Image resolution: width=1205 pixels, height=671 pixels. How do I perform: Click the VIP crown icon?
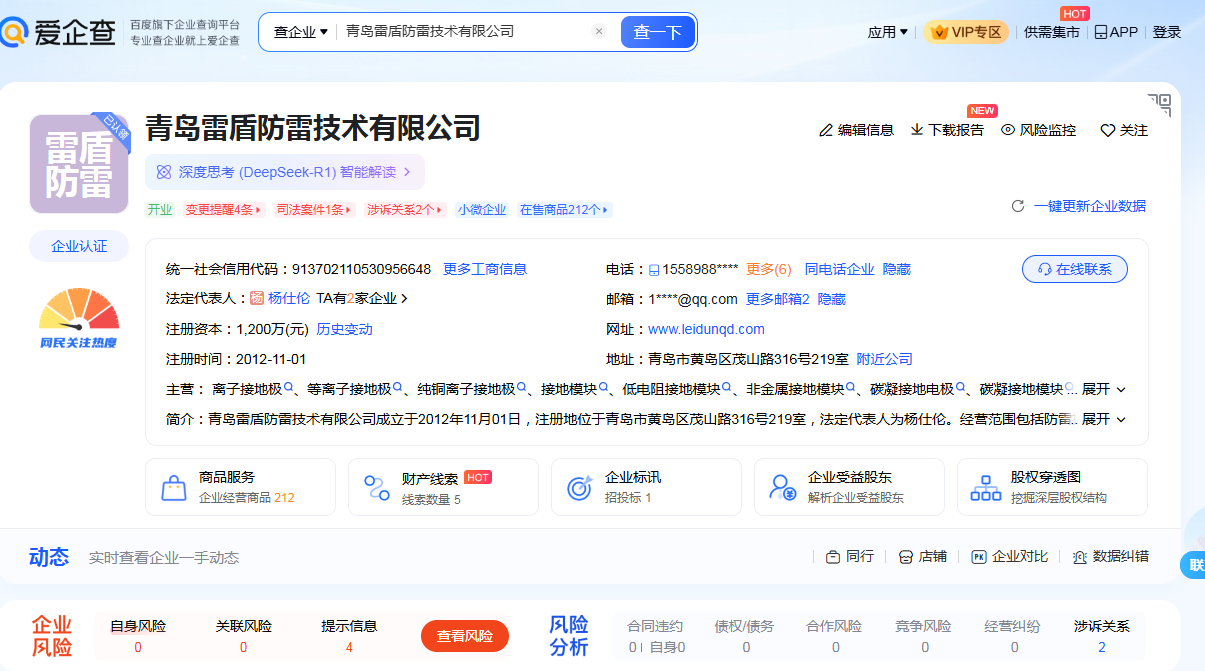[x=938, y=32]
